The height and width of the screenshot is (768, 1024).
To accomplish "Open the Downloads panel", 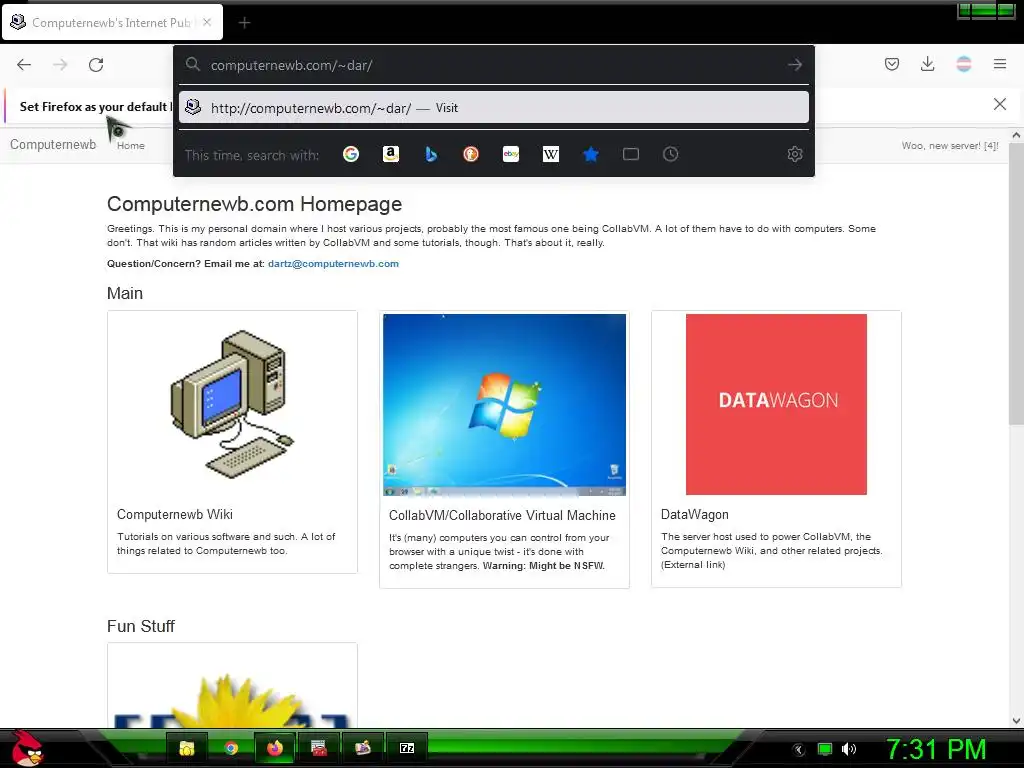I will click(927, 64).
